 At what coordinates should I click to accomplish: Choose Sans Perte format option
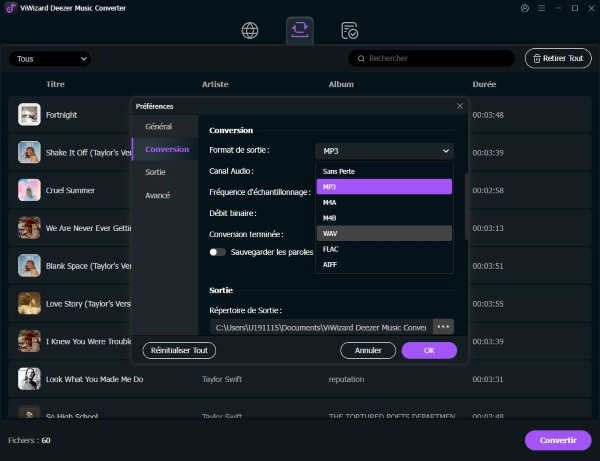click(x=384, y=171)
